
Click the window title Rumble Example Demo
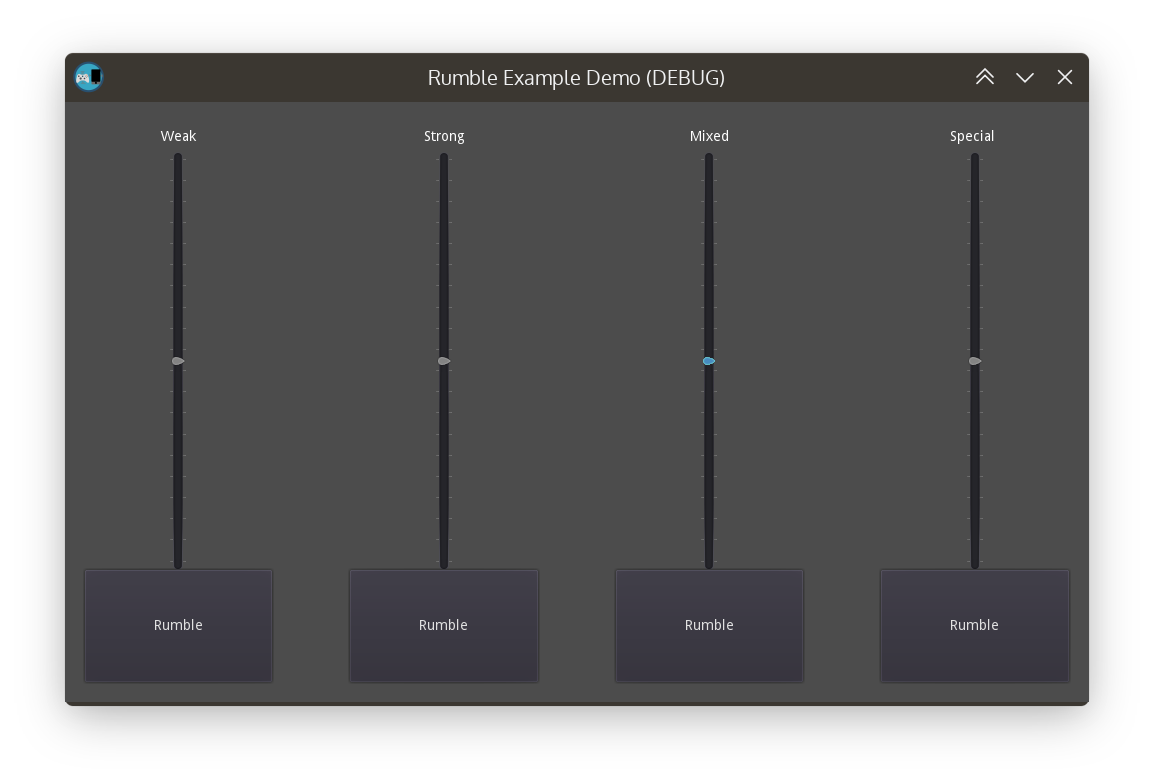576,77
